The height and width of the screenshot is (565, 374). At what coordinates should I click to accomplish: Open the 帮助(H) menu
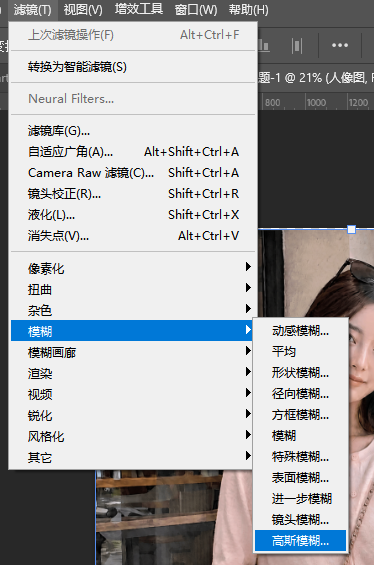tap(249, 10)
